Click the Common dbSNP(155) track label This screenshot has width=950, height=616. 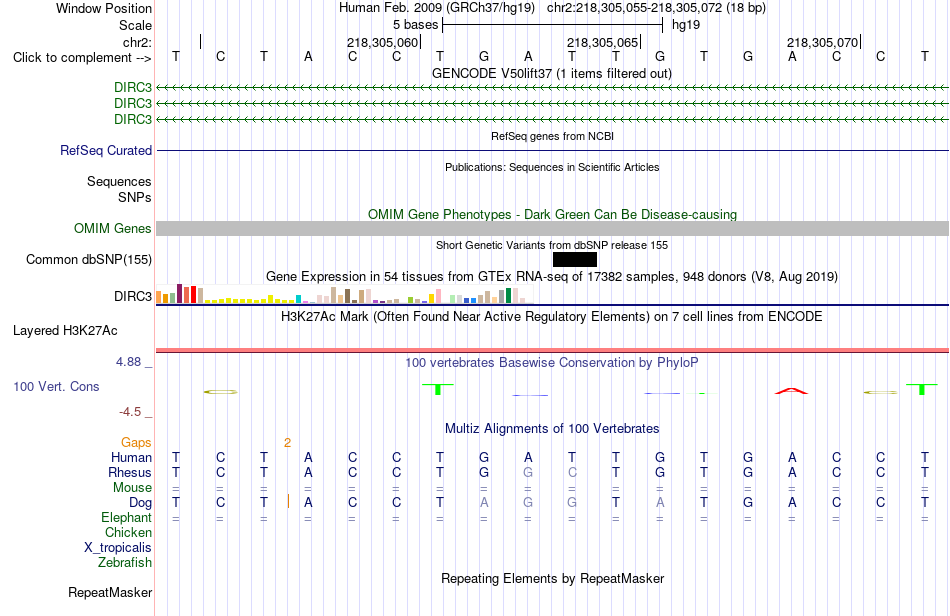coord(88,259)
